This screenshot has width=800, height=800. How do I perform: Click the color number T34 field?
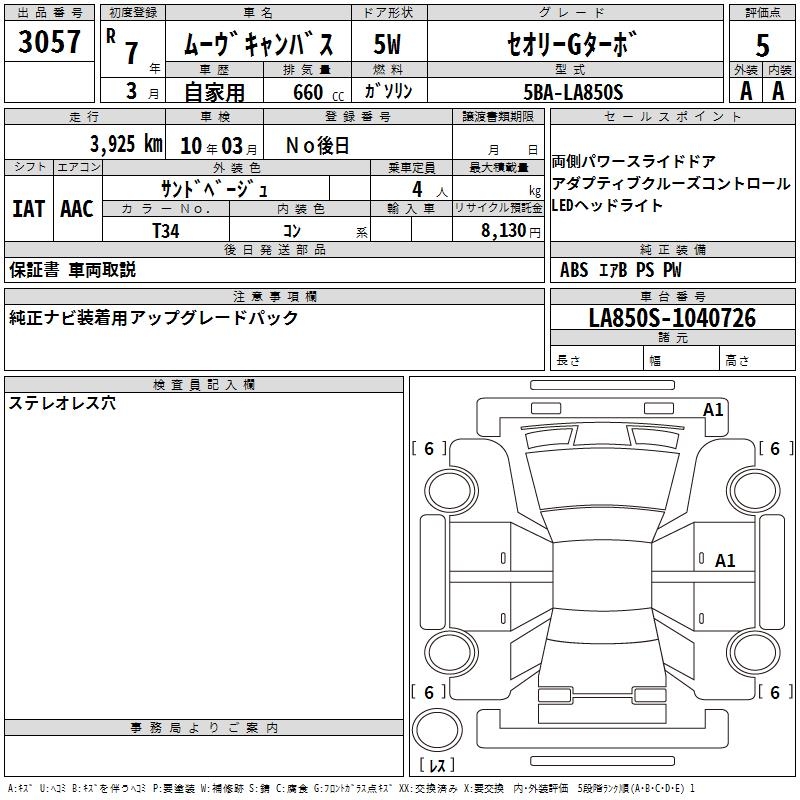pos(166,230)
